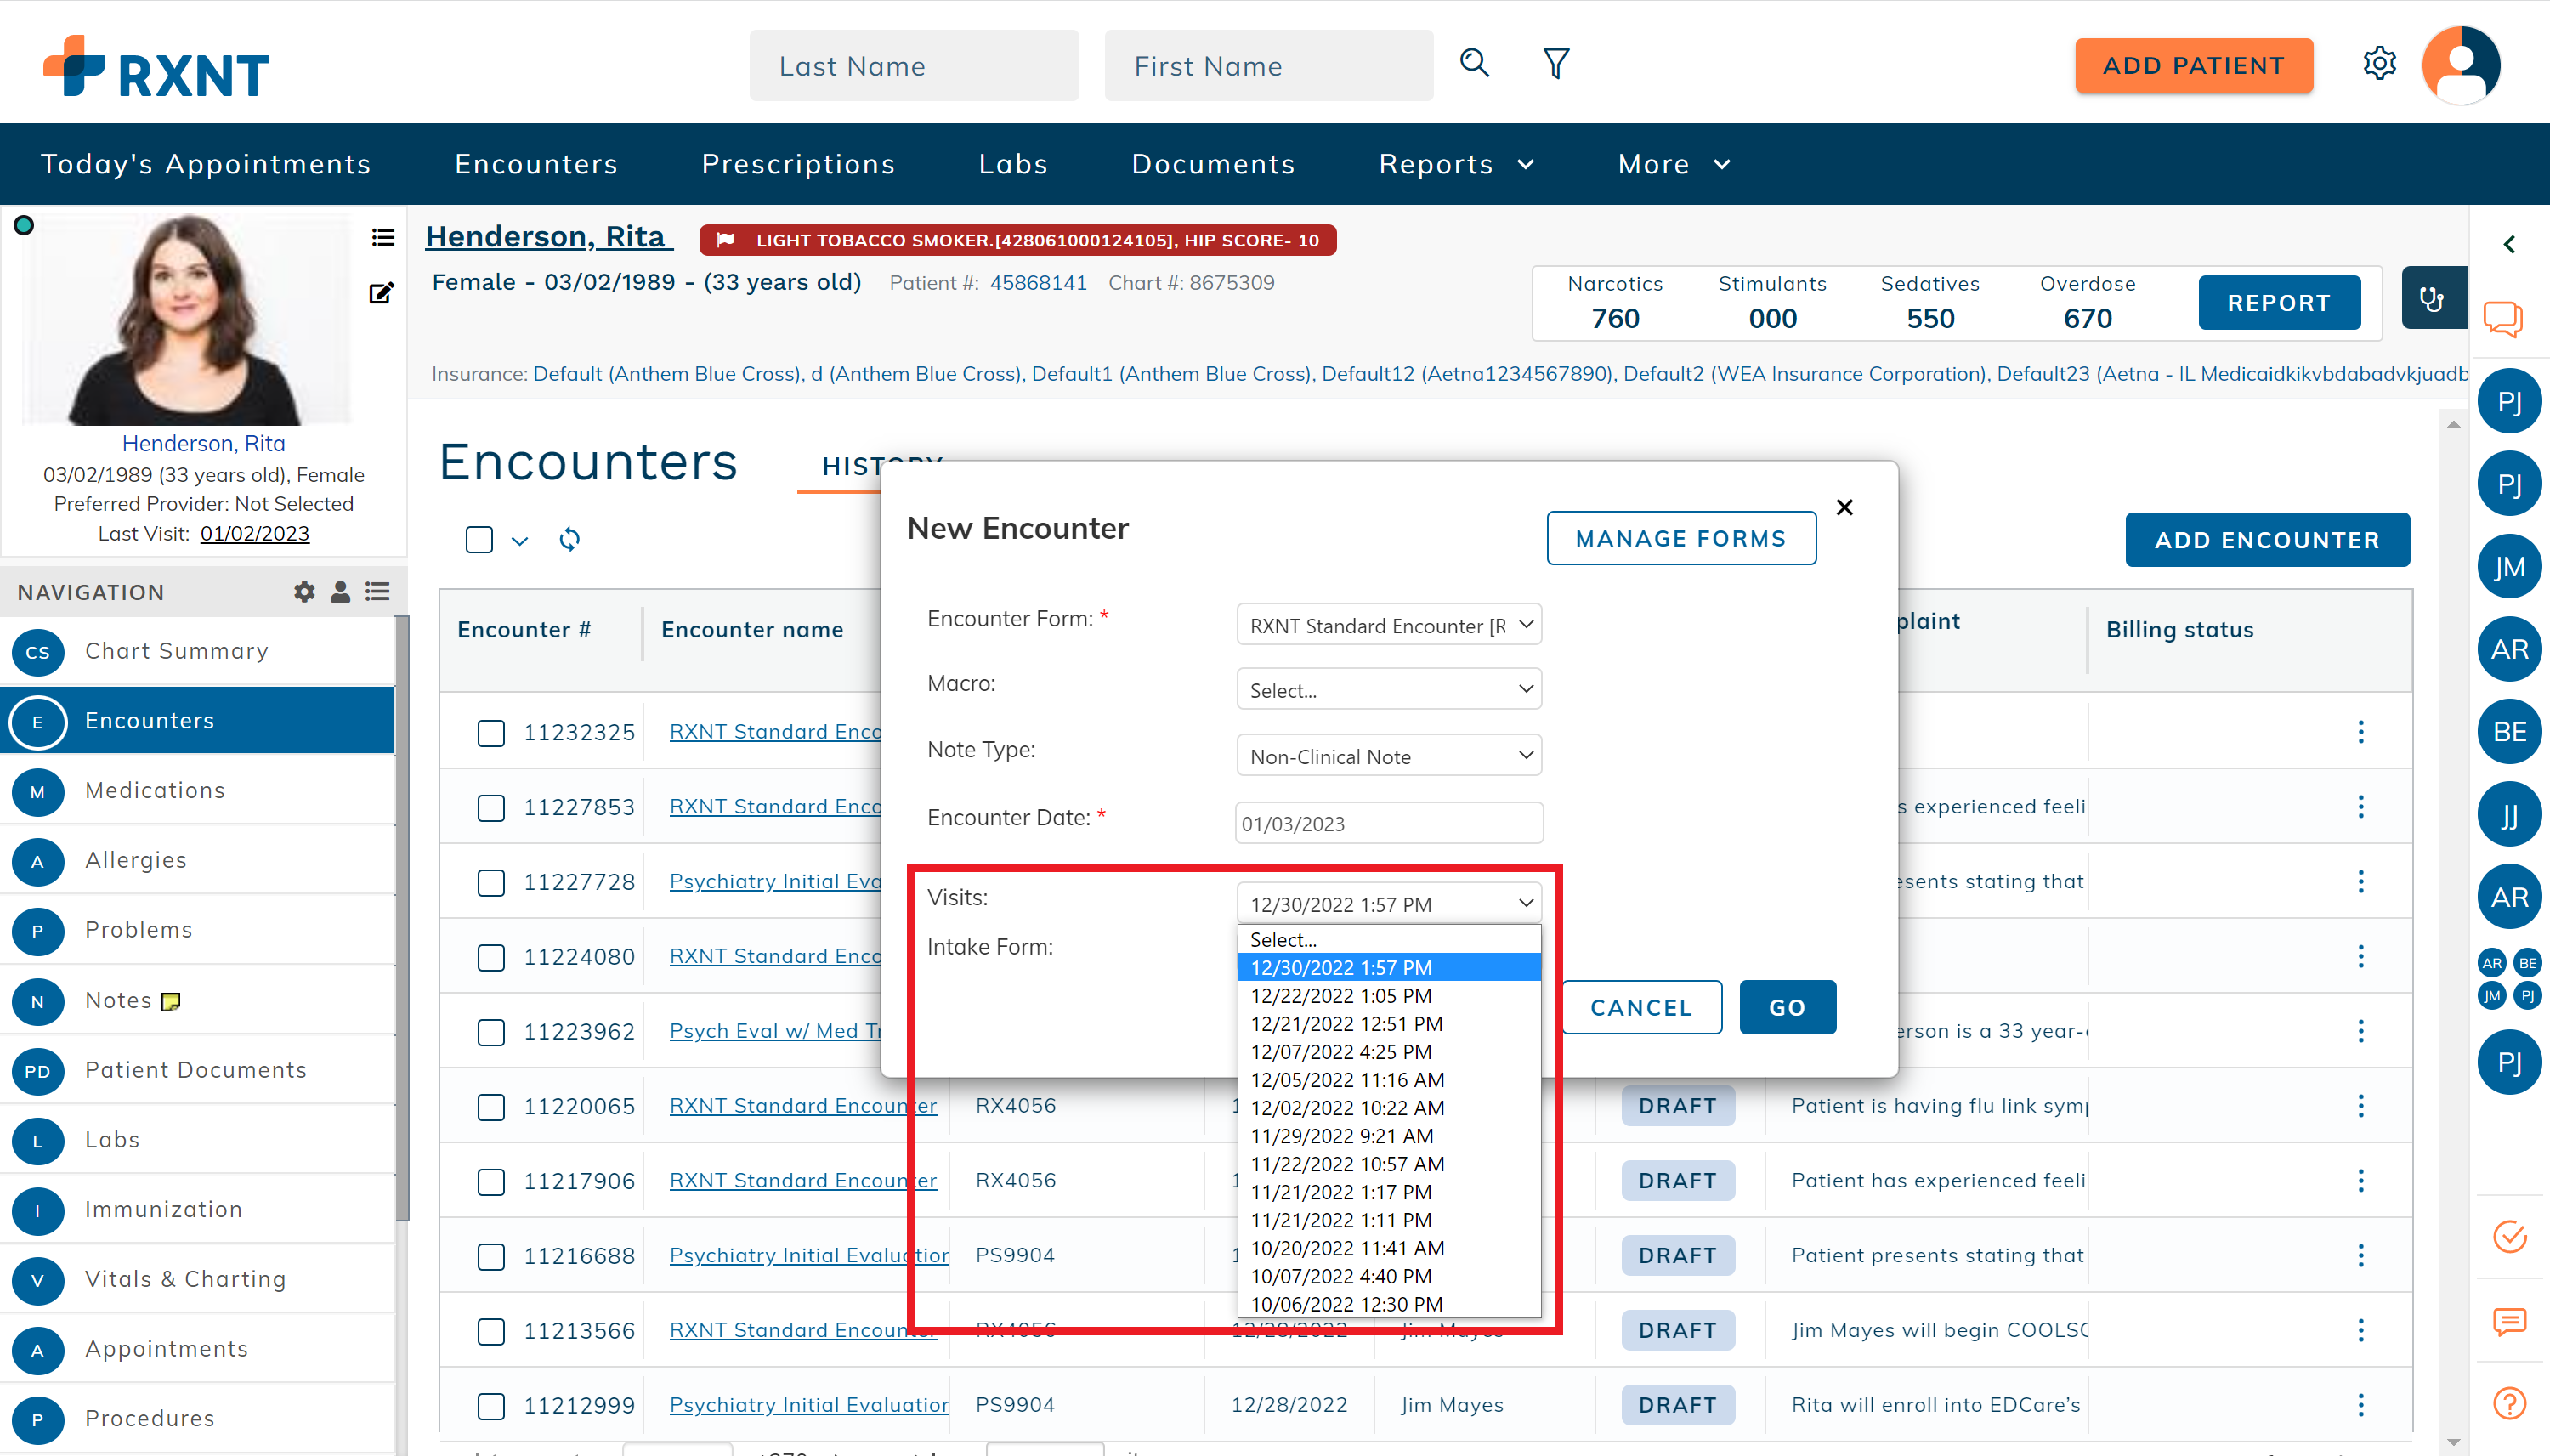Click navigation person icon
2550x1456 pixels.
pos(341,592)
